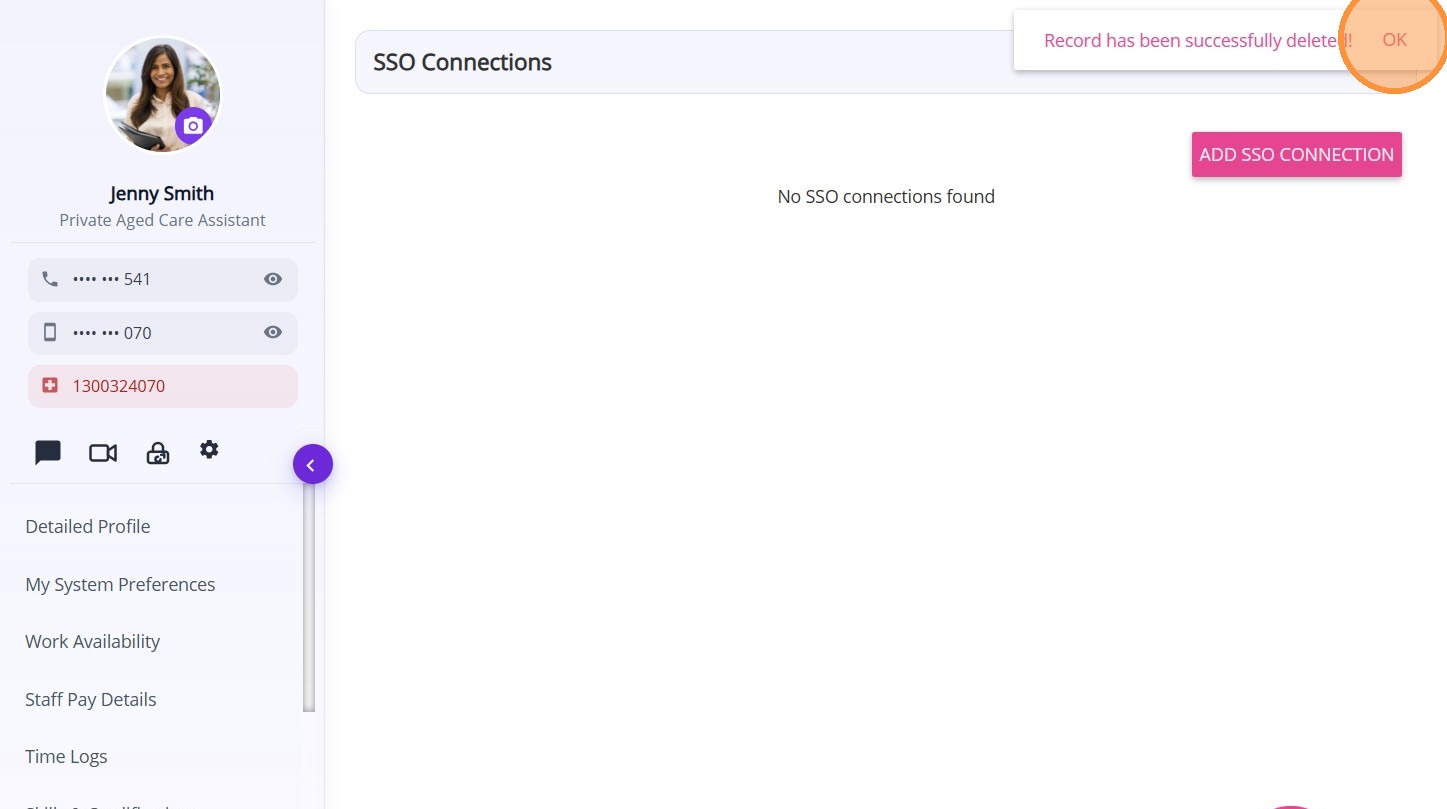Click the camera icon on profile photo
This screenshot has height=809, width=1447.
click(193, 126)
